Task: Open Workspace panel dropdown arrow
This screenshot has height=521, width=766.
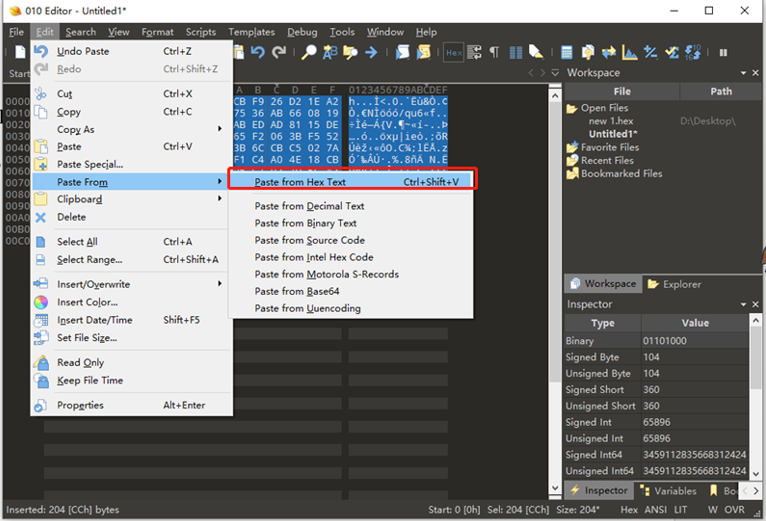Action: [x=743, y=73]
